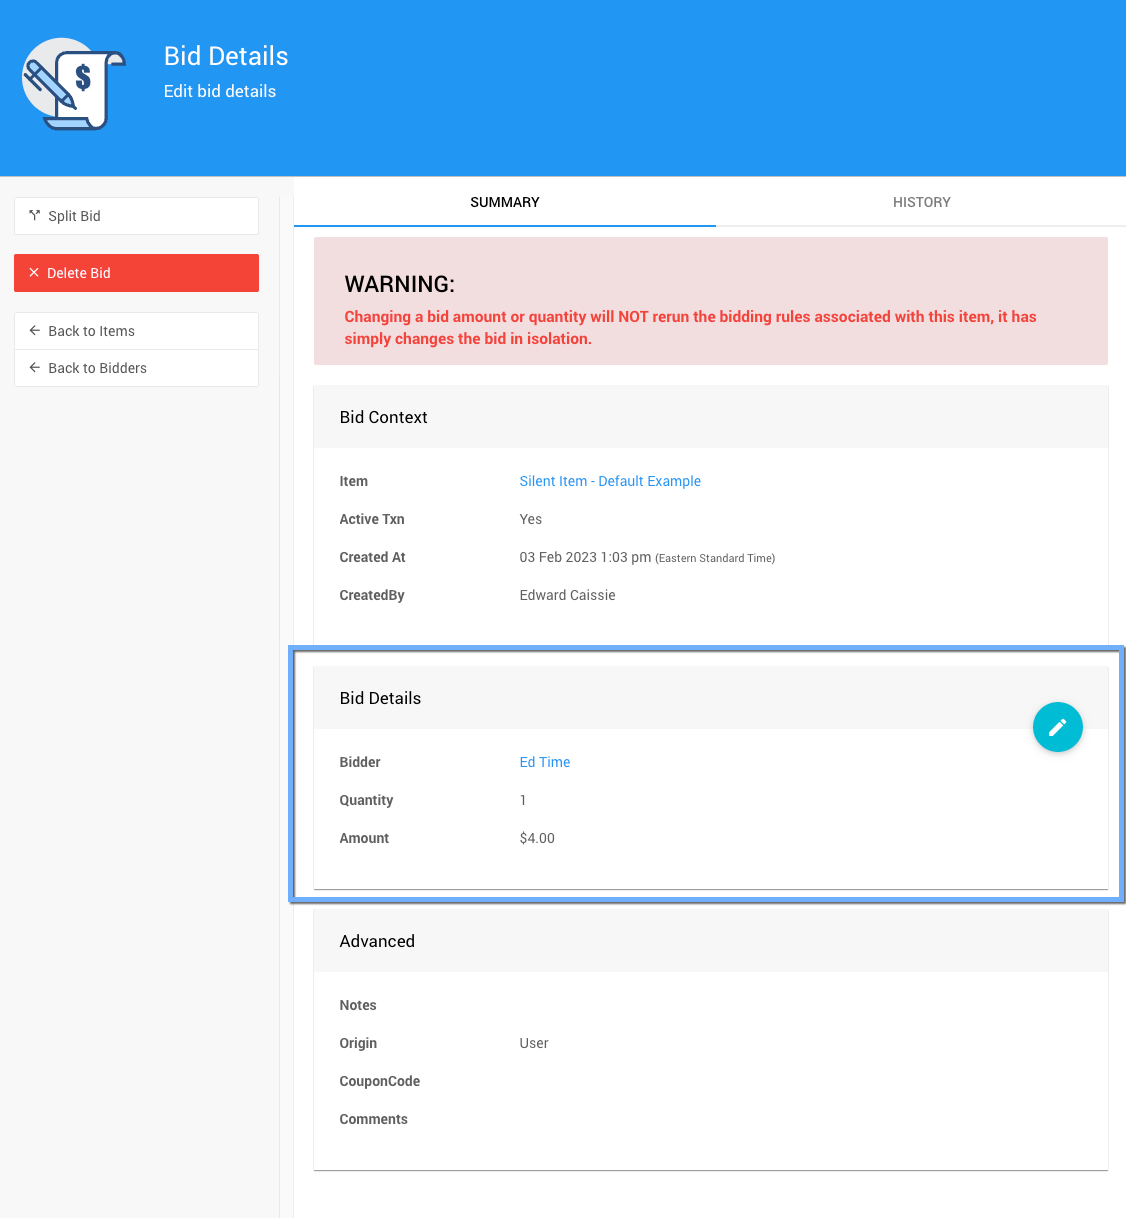Click the split arrow icon beside Split Bid
Screen dimensions: 1126x1218
(35, 216)
